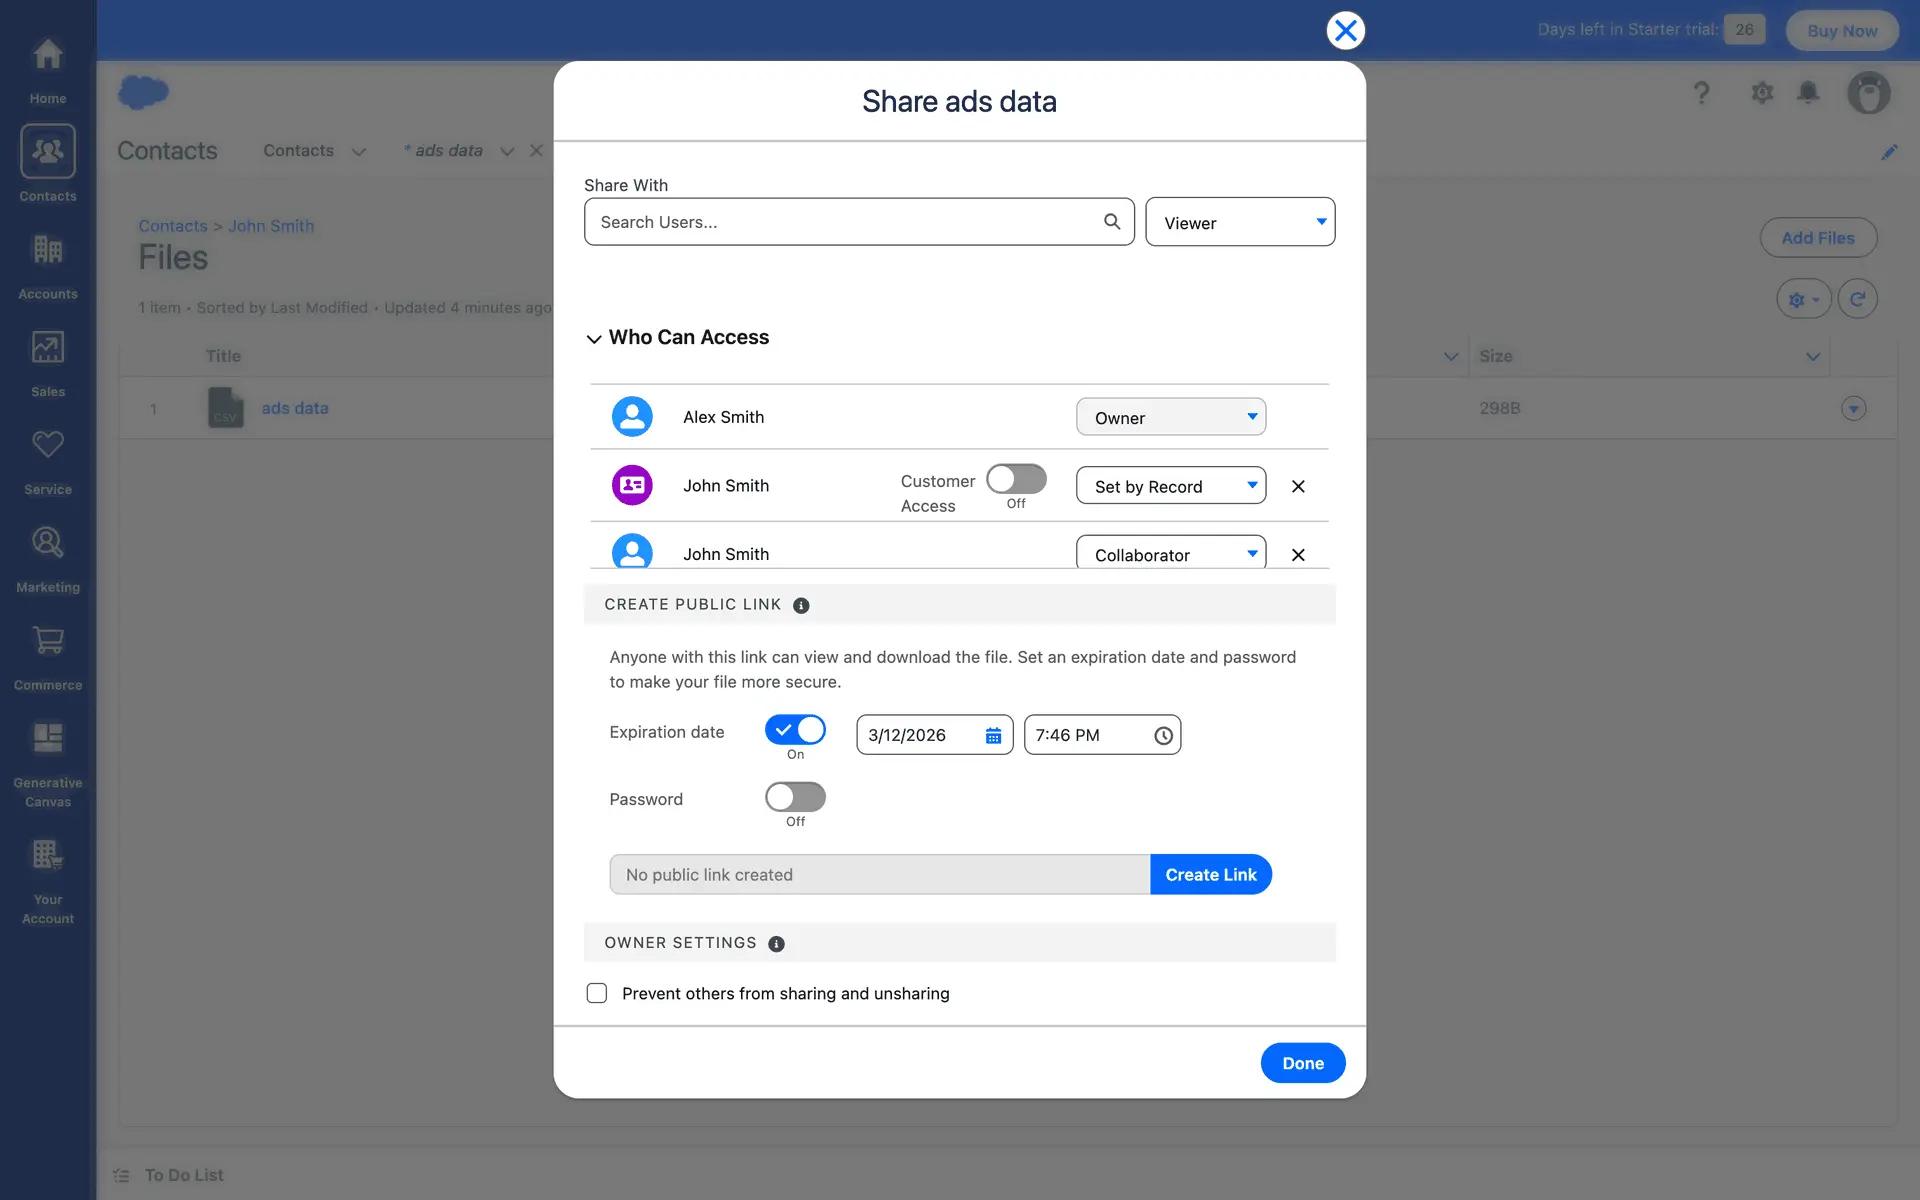Remove the John Smith Set by Record entry
Screen dimensions: 1920x1200
click(1298, 487)
